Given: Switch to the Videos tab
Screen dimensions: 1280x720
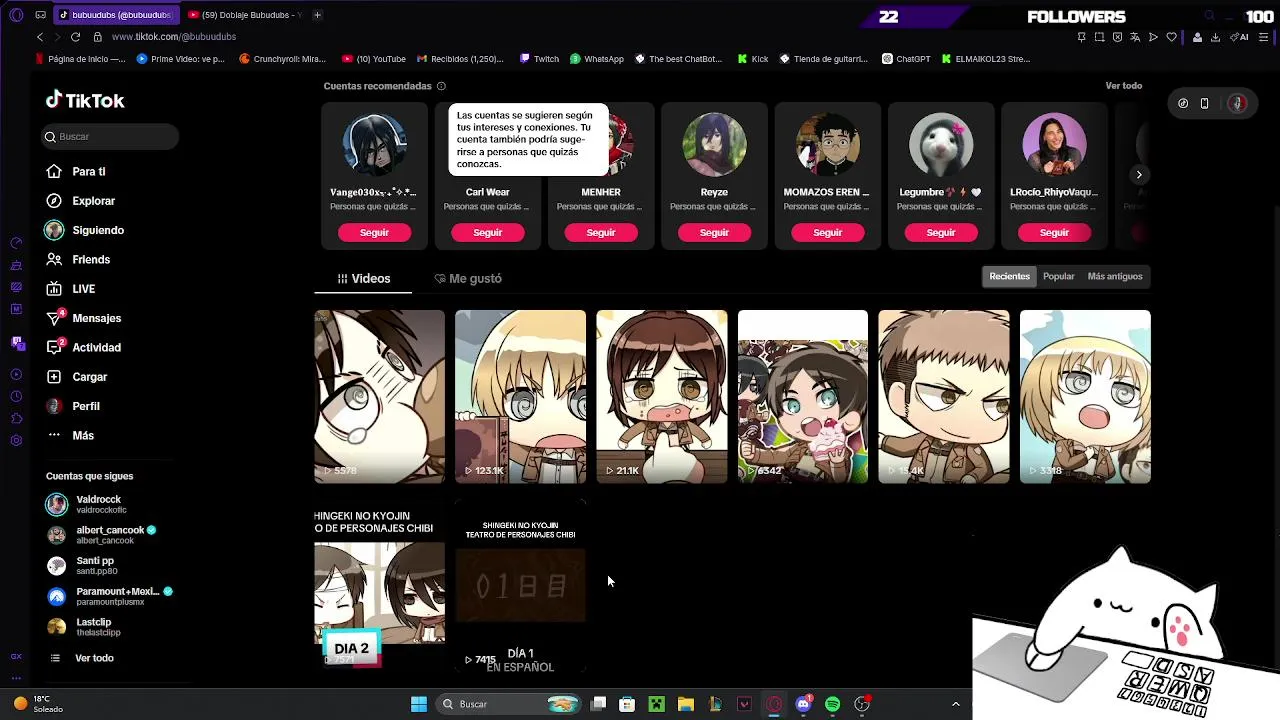Looking at the screenshot, I should [x=363, y=279].
